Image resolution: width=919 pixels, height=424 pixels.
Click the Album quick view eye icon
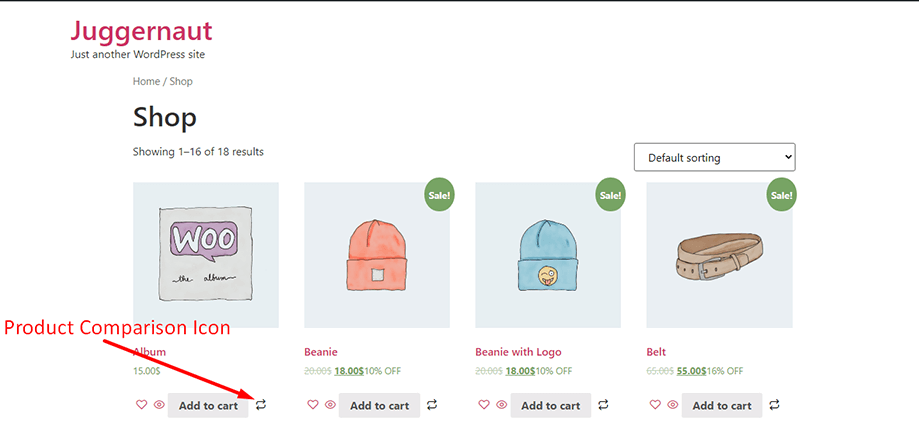click(x=158, y=405)
